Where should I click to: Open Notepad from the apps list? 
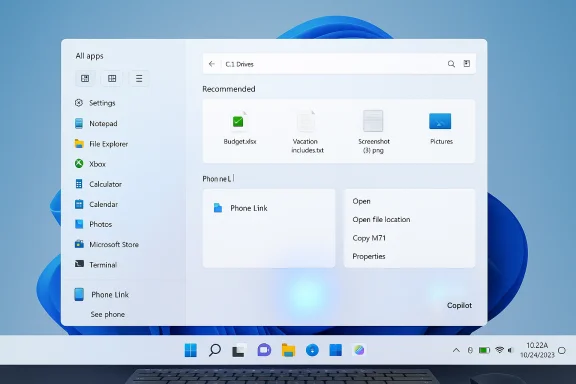96,123
